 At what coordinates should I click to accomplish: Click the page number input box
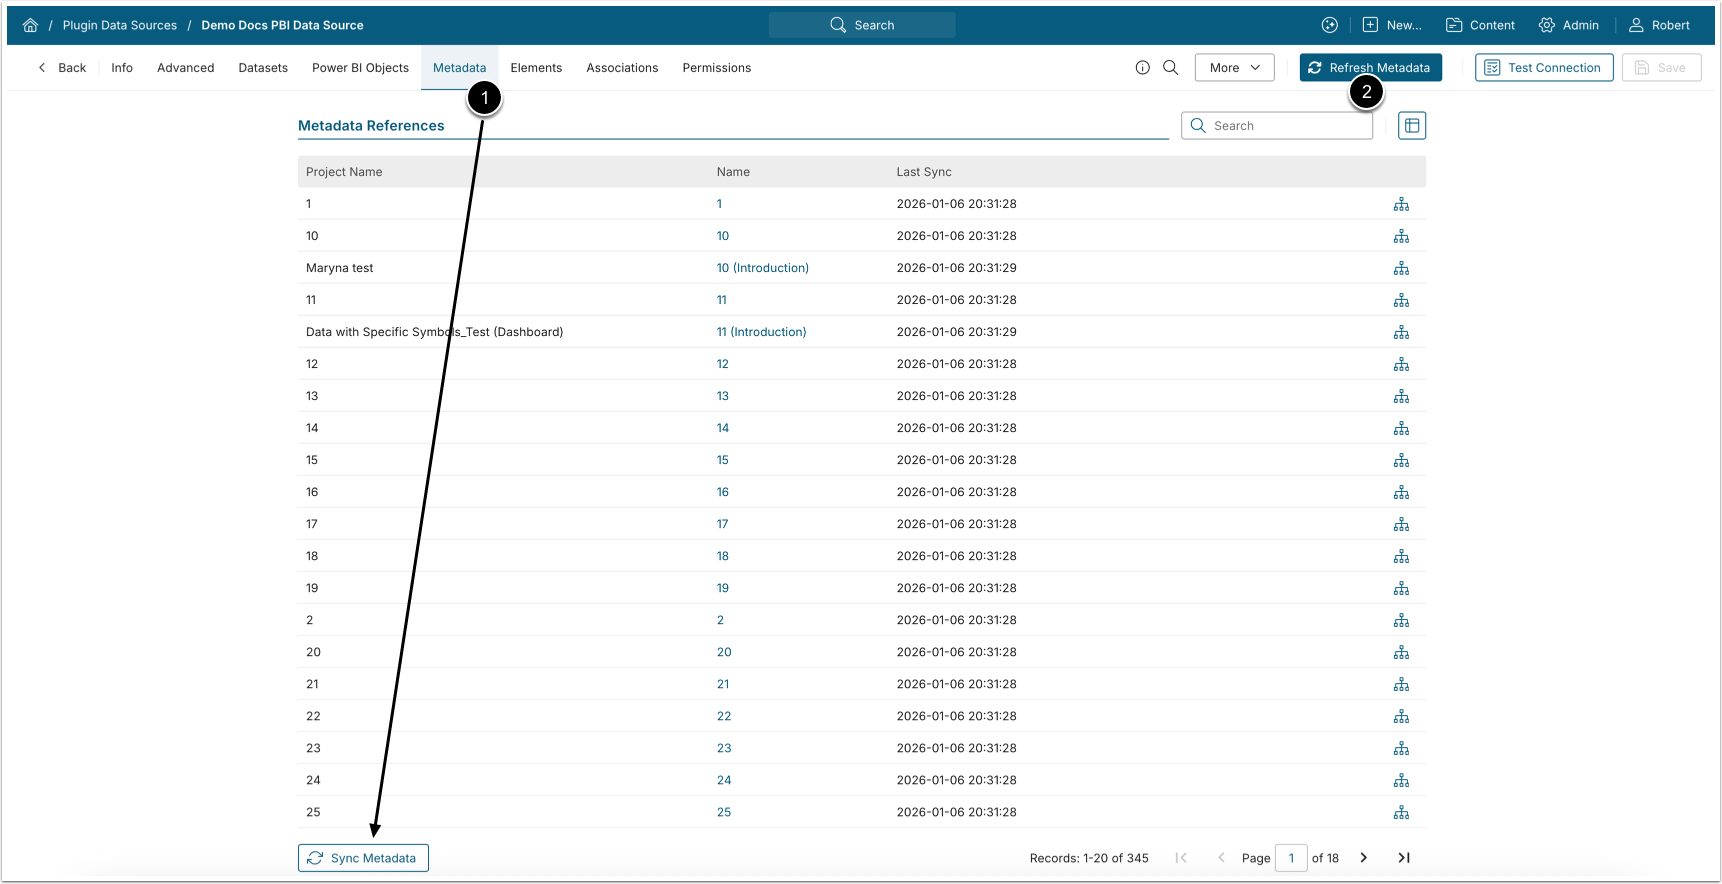click(x=1290, y=858)
